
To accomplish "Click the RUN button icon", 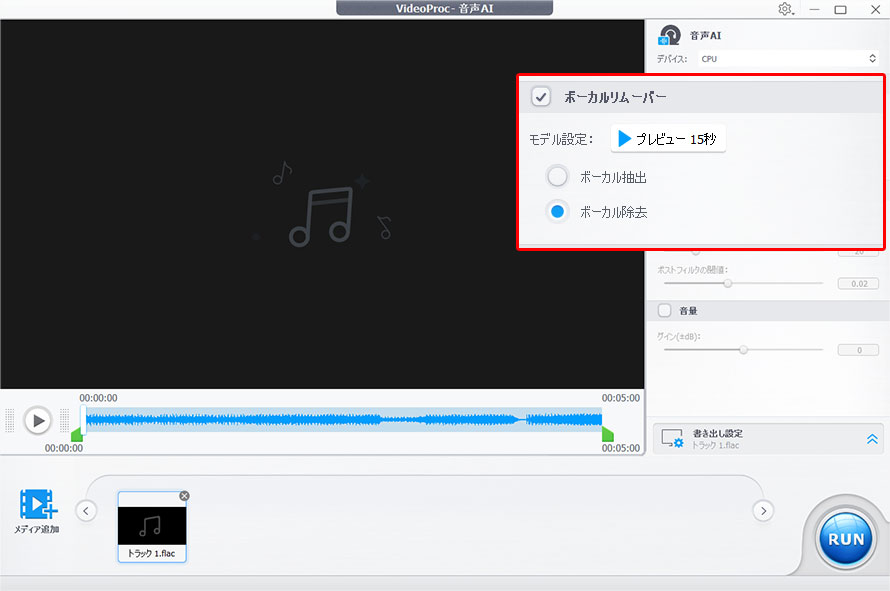I will (845, 537).
